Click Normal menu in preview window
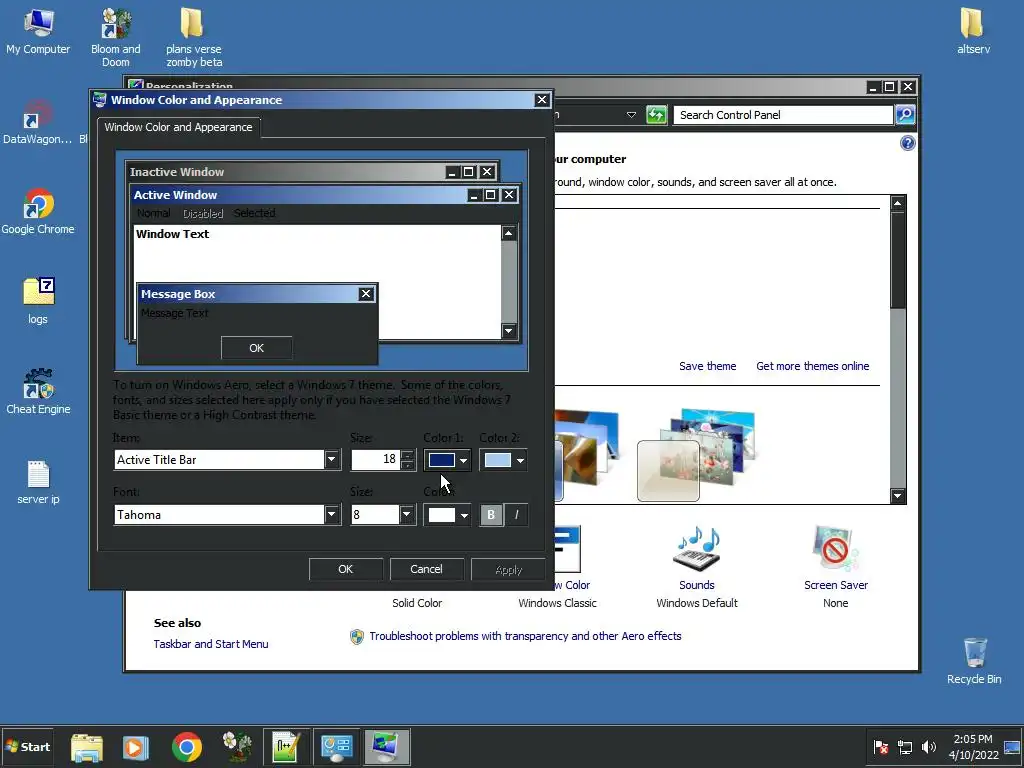Image resolution: width=1024 pixels, height=768 pixels. click(153, 214)
